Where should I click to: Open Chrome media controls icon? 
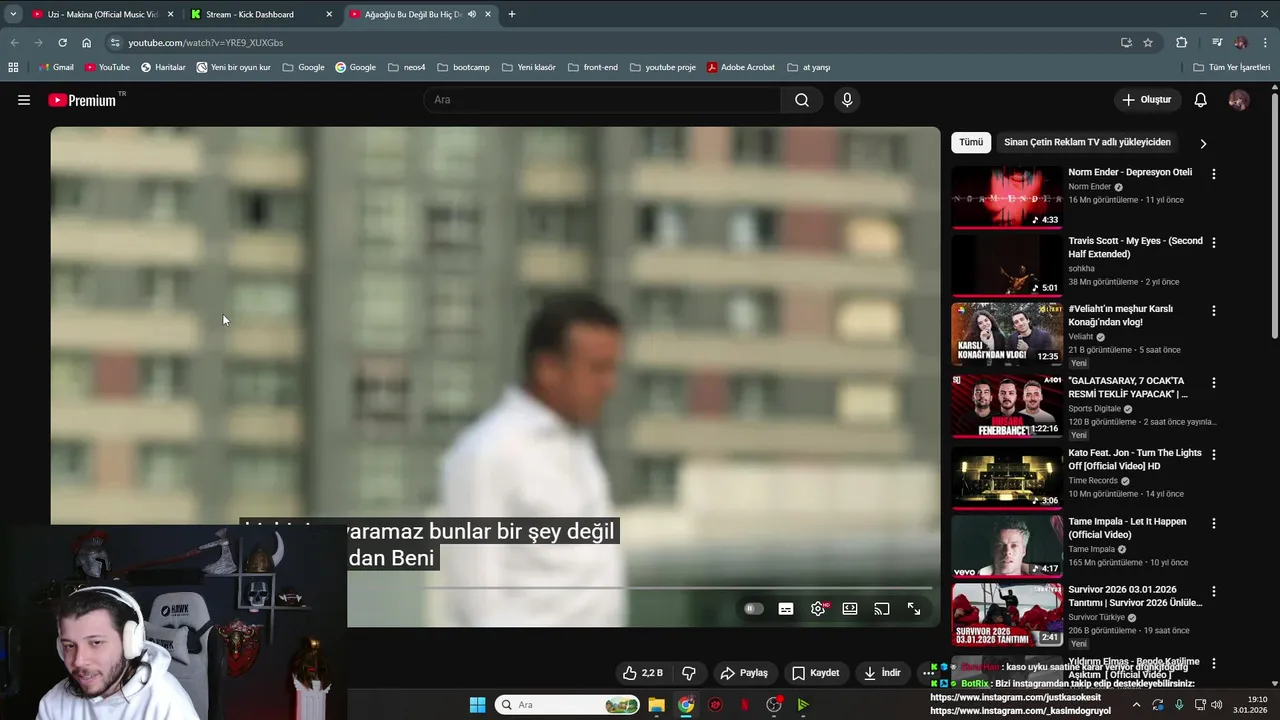pos(1217,43)
